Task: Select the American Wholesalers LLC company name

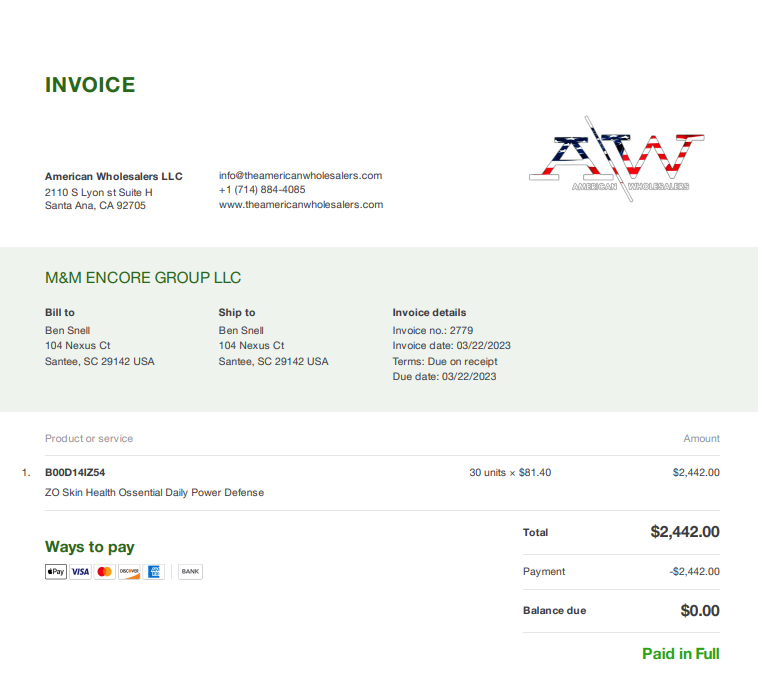Action: click(x=114, y=176)
